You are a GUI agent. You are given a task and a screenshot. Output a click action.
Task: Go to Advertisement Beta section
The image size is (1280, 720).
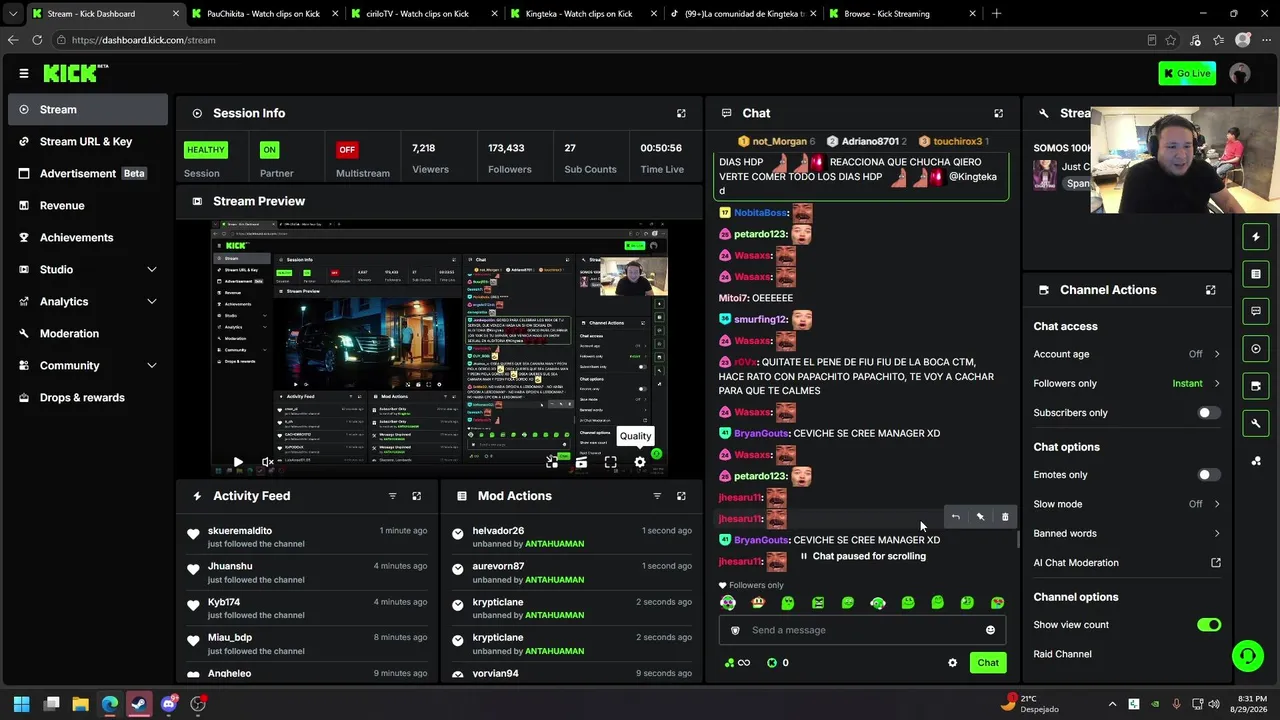point(88,174)
